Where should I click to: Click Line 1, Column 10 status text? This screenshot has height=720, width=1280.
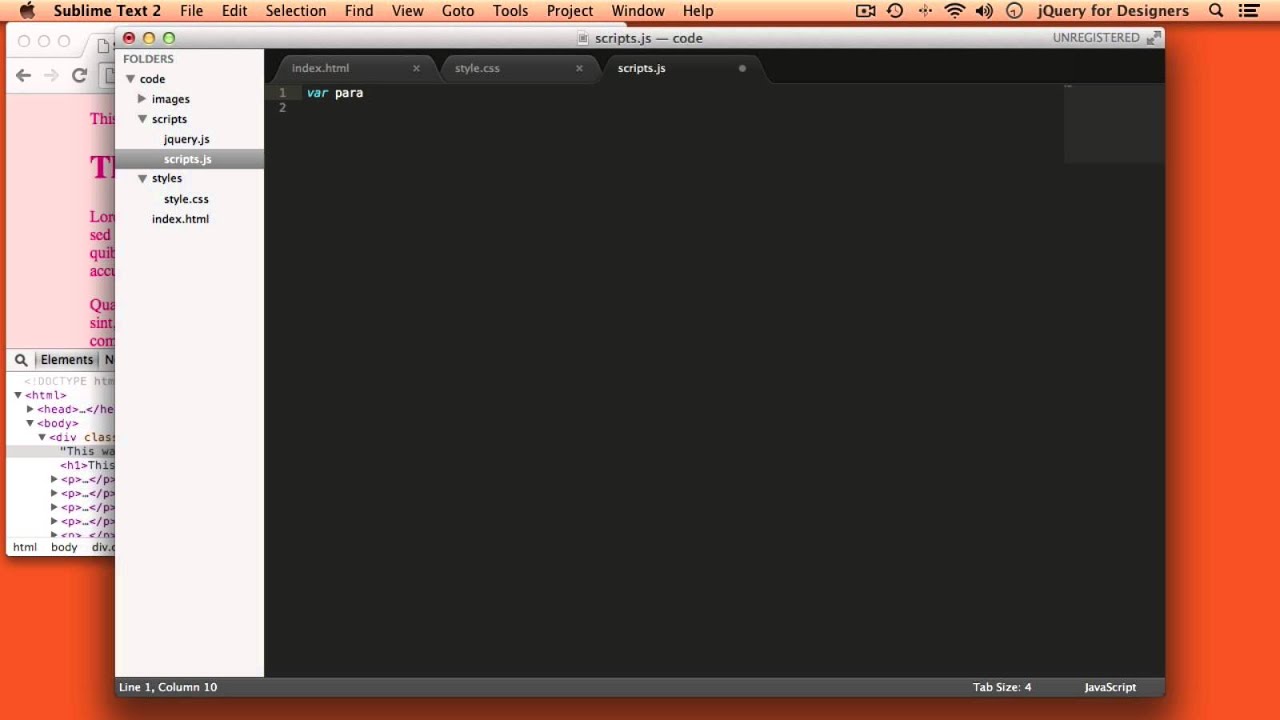pyautogui.click(x=168, y=687)
